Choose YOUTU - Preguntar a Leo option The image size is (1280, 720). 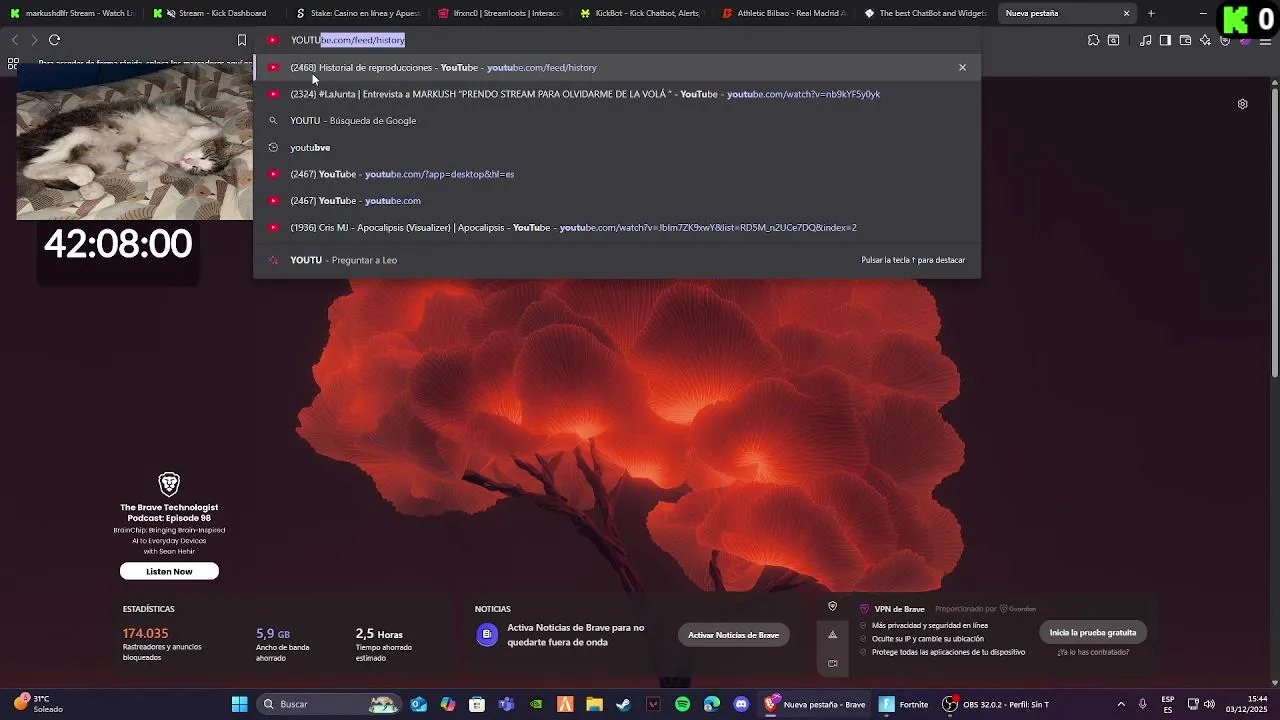pos(616,260)
